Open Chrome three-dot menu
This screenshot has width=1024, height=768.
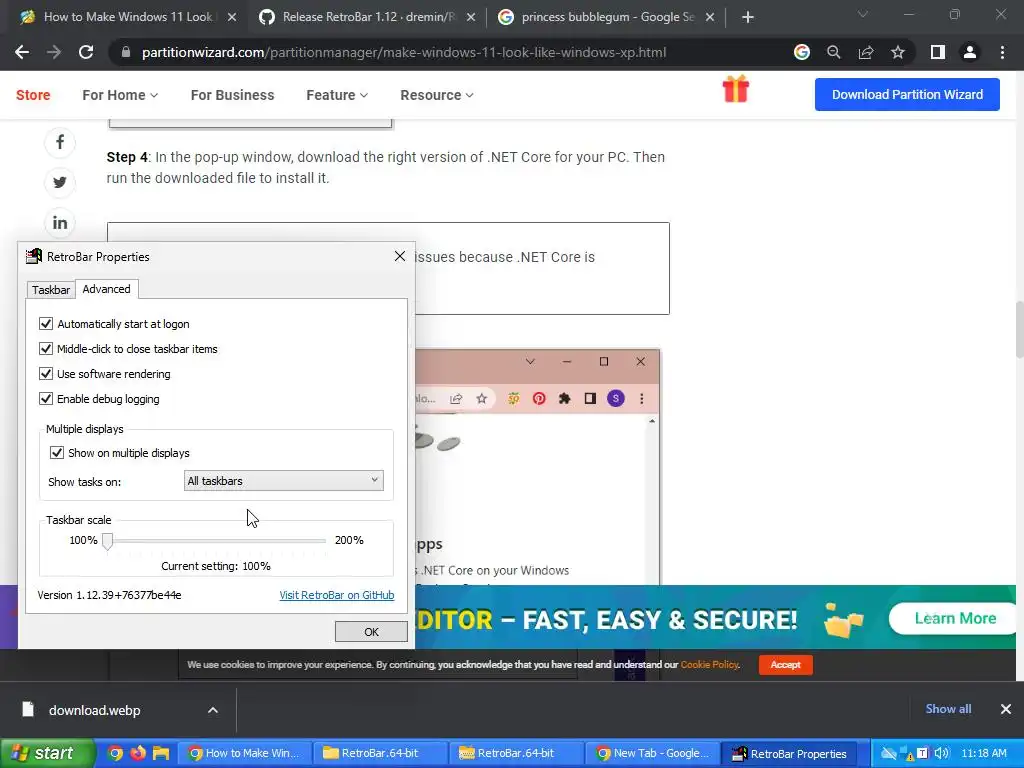(1002, 52)
